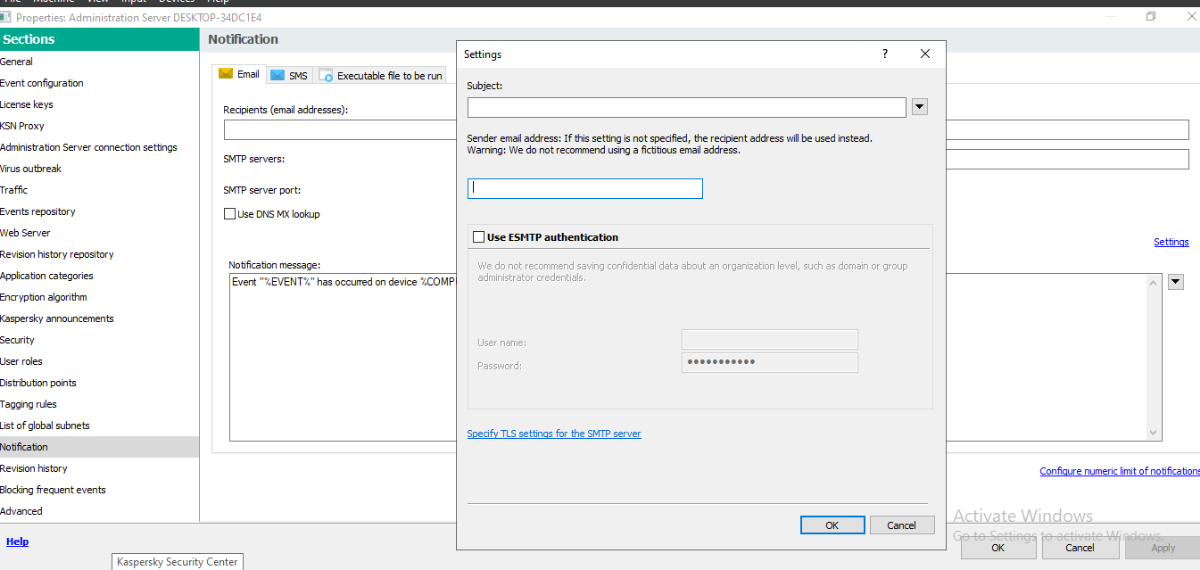Click the Configure numeric limit of notifications link
This screenshot has width=1200, height=570.
click(x=1119, y=471)
